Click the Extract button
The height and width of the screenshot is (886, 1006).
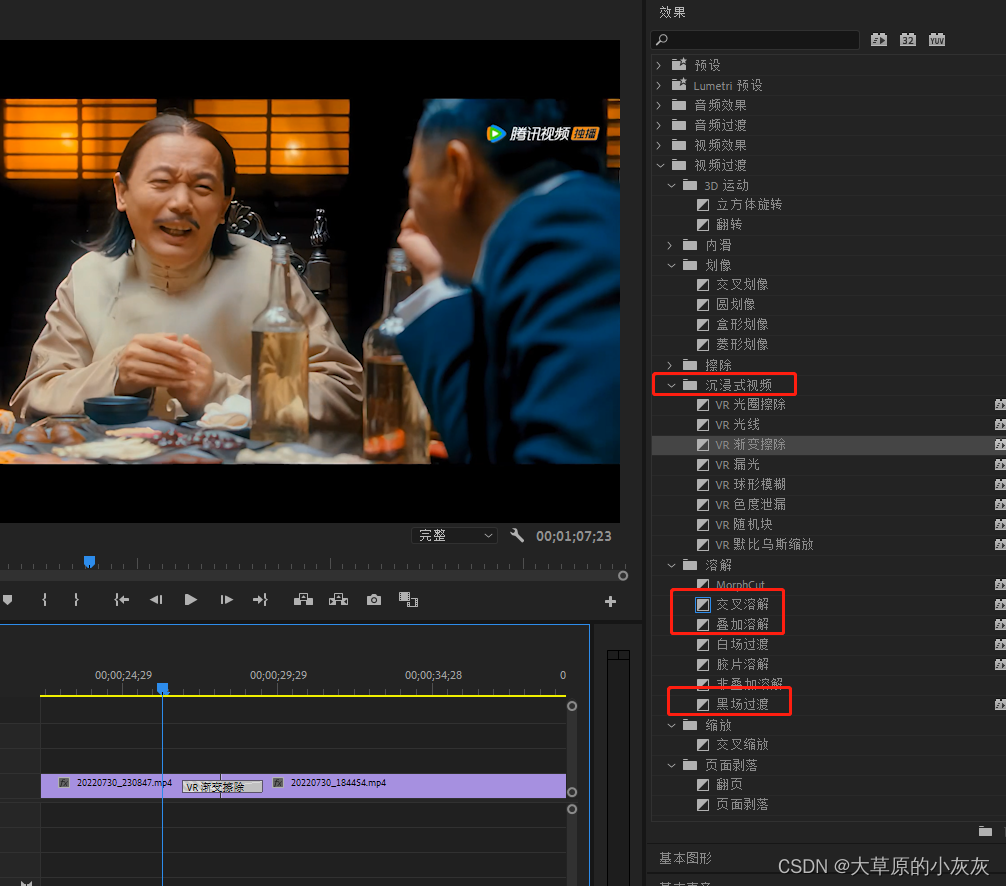tap(338, 600)
